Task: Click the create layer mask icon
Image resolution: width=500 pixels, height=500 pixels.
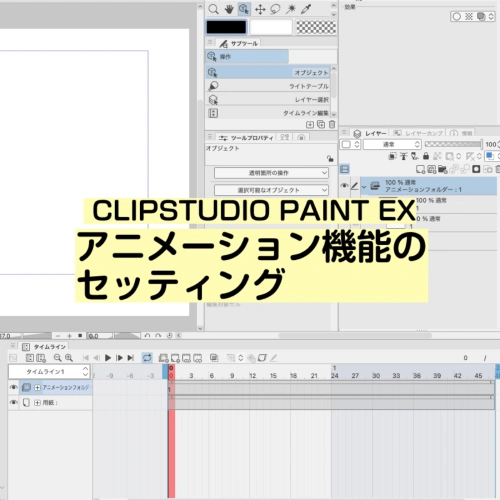Action: point(476,169)
